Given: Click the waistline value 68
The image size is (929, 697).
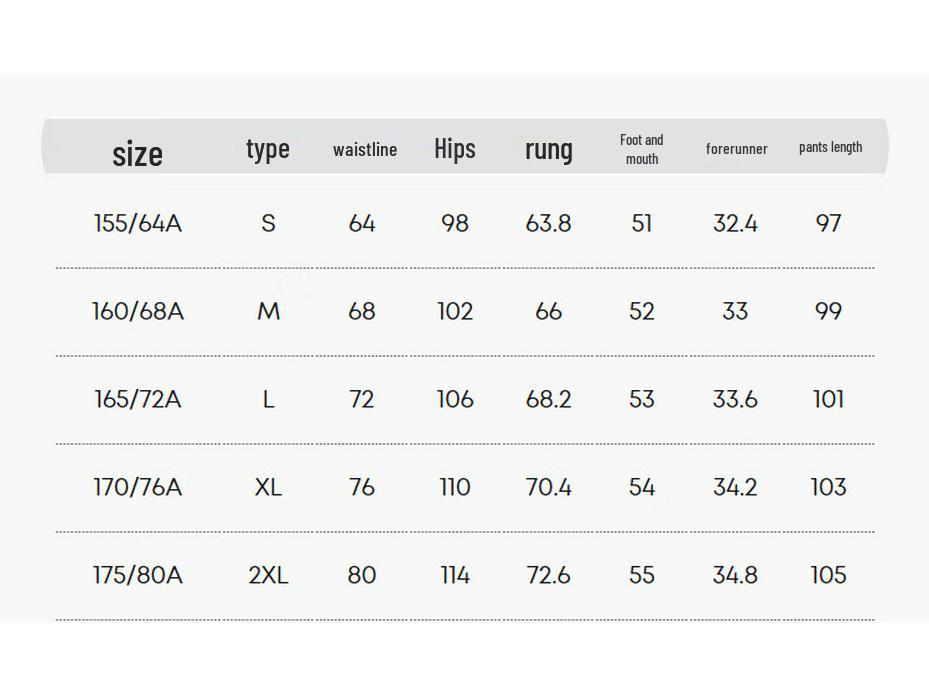Looking at the screenshot, I should pyautogui.click(x=362, y=311).
